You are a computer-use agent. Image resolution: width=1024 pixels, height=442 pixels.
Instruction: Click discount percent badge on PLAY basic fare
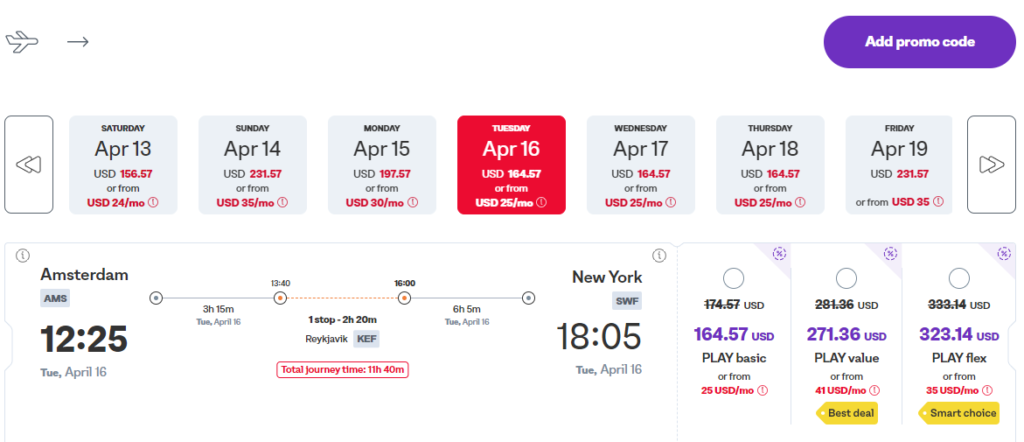pyautogui.click(x=778, y=253)
